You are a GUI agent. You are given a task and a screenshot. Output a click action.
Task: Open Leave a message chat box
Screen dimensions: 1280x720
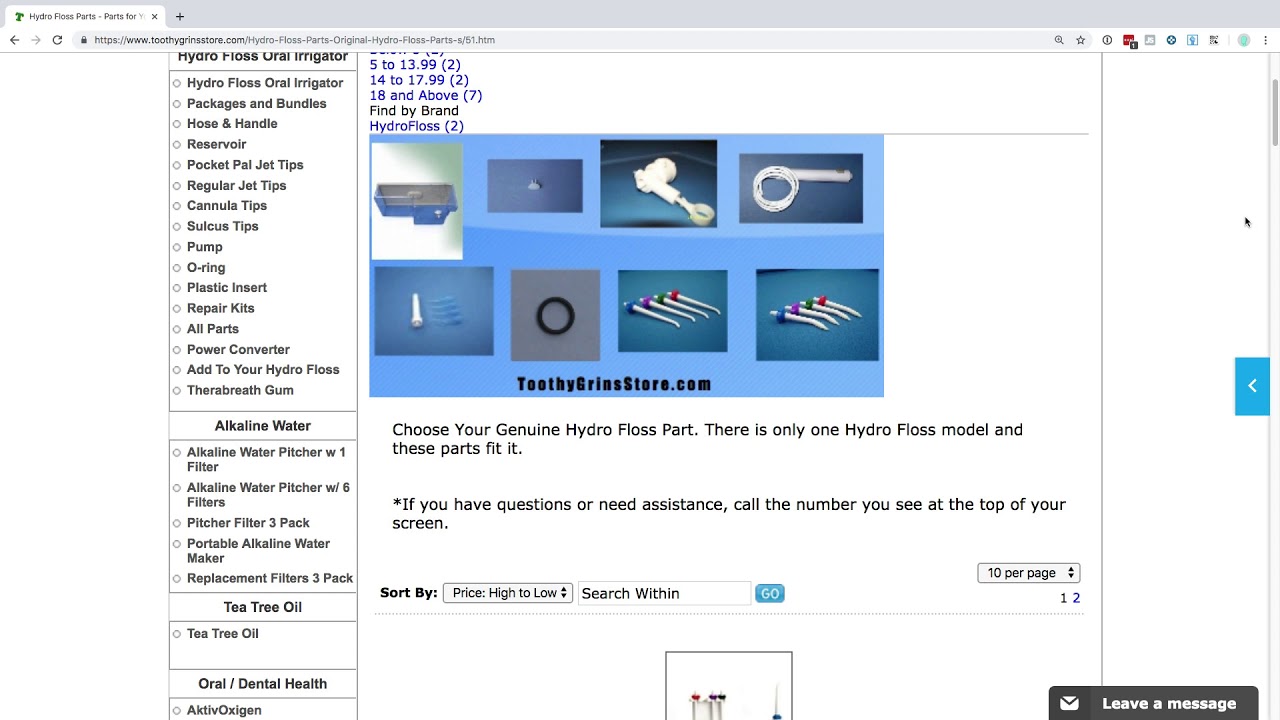click(1153, 703)
